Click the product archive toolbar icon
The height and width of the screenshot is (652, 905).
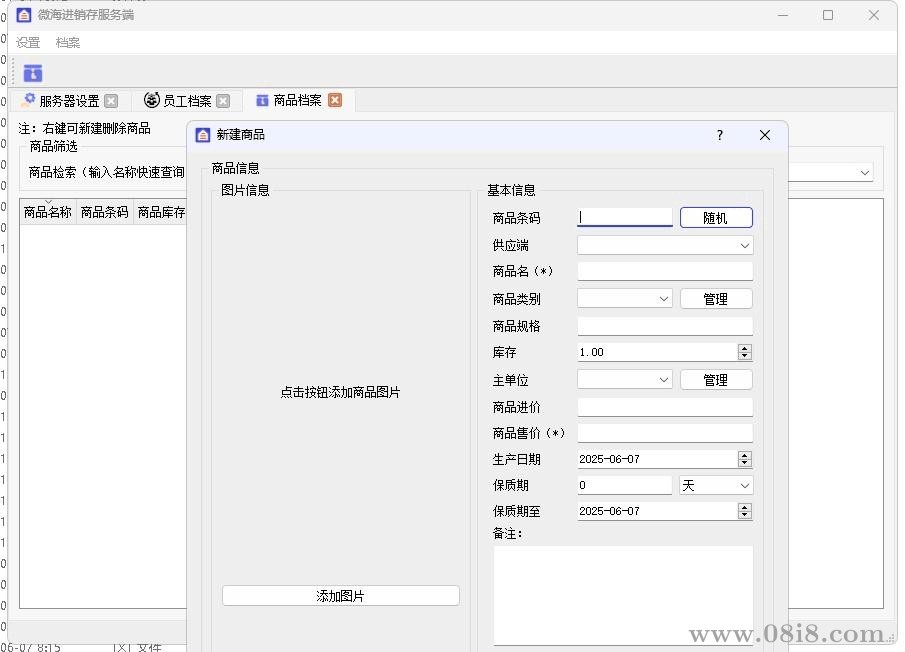pos(33,73)
